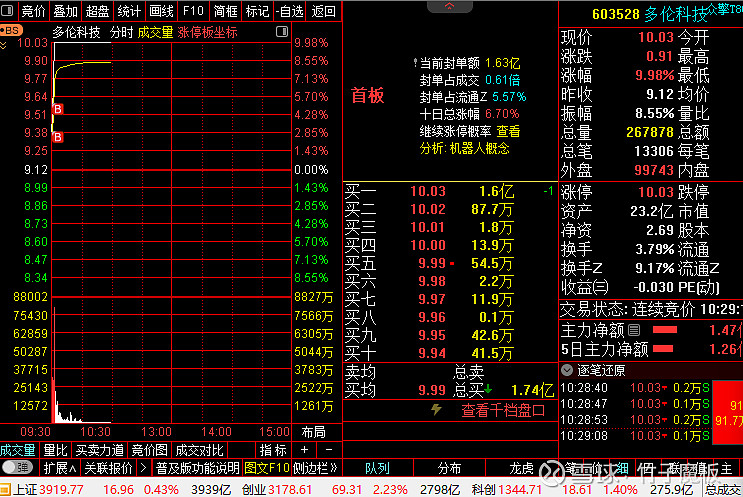Click the 总成交 status entry
Screen dimensions: 743x497
coord(723,489)
